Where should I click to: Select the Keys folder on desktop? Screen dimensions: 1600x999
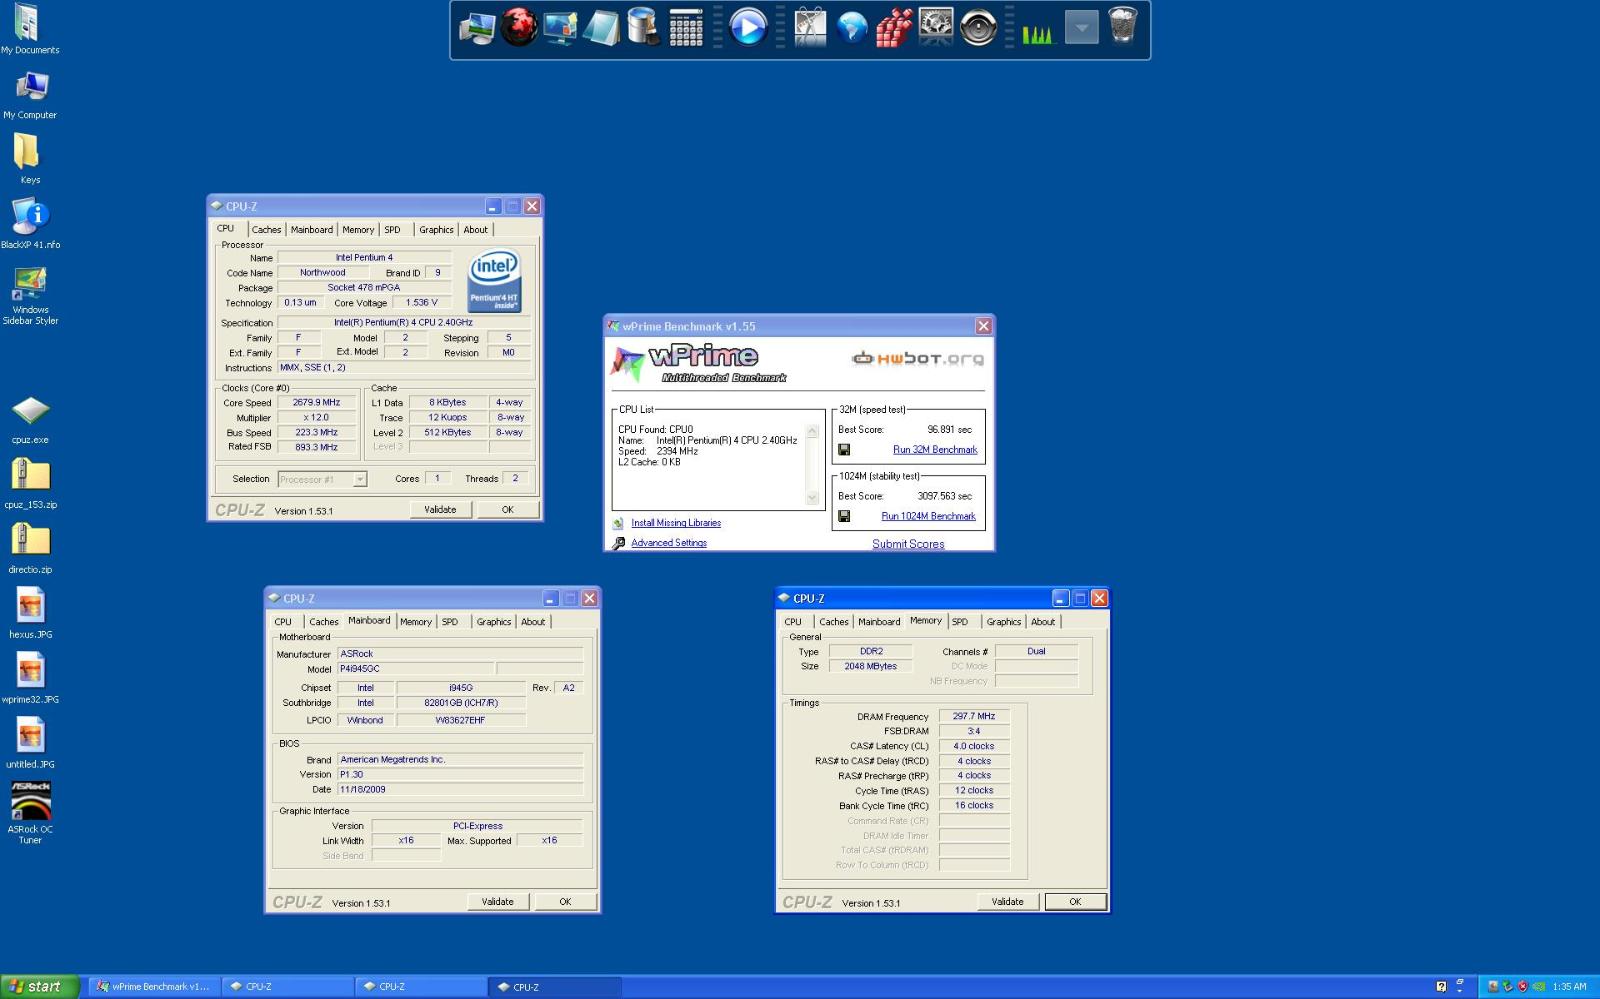(30, 159)
